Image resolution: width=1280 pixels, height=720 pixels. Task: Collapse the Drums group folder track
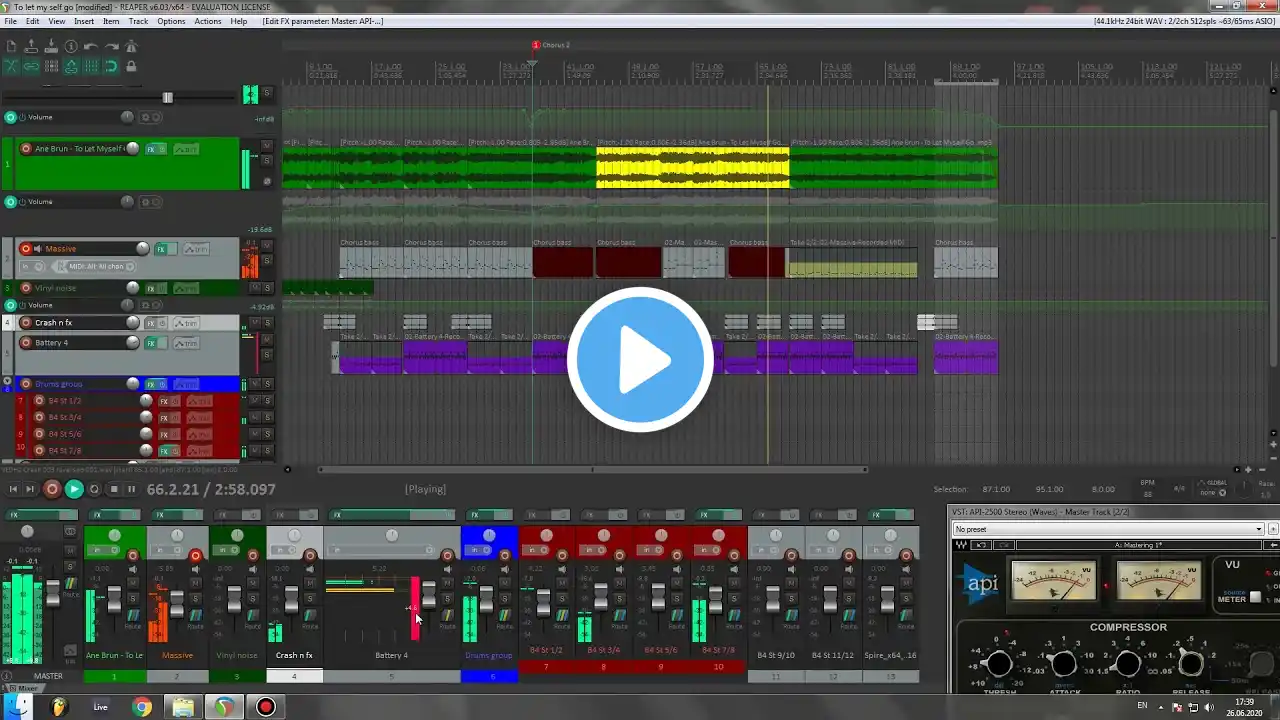click(x=8, y=382)
